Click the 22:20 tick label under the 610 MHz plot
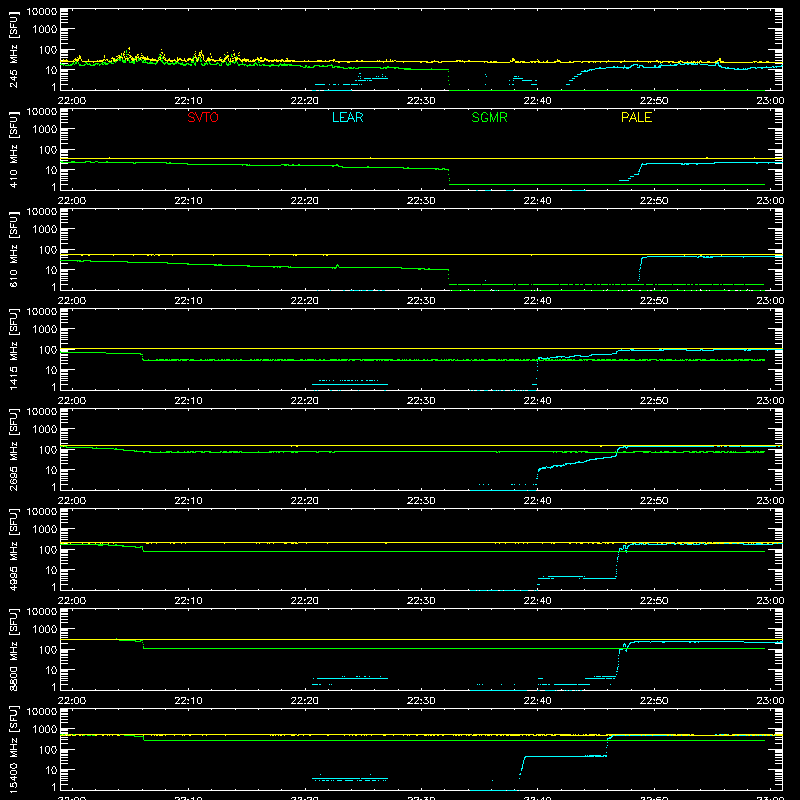Viewport: 800px width, 800px height. [x=305, y=301]
